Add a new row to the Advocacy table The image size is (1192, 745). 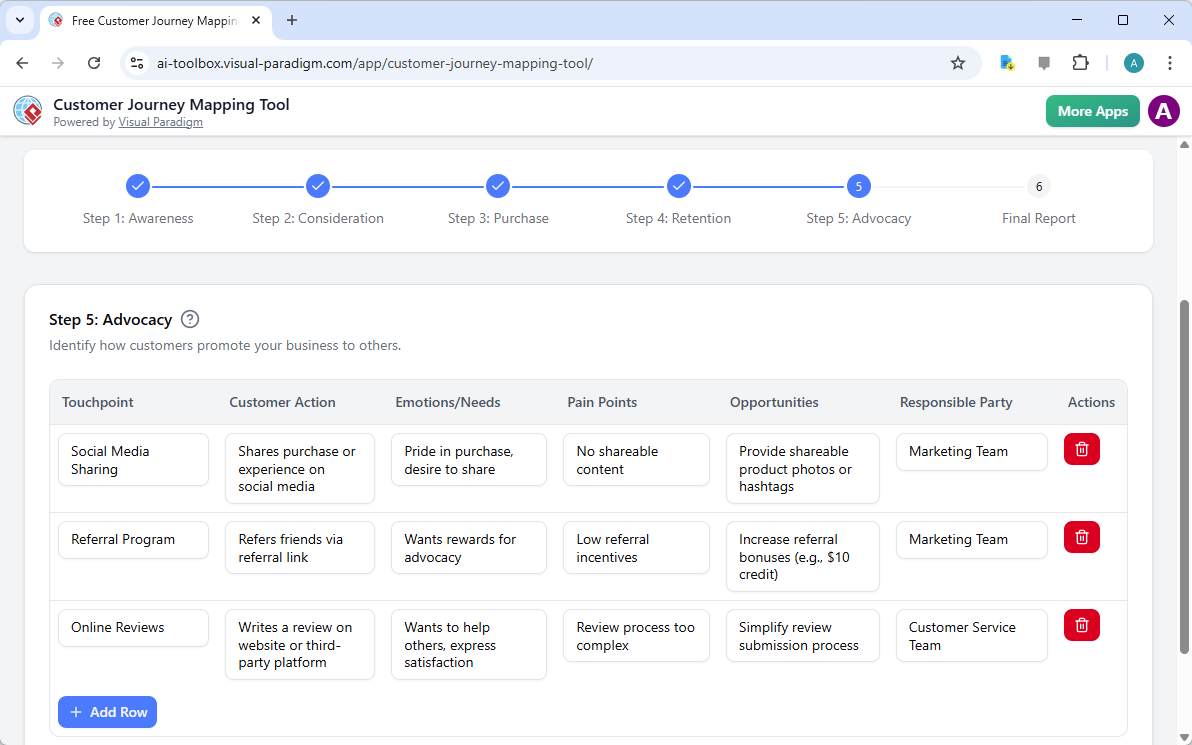pos(107,711)
